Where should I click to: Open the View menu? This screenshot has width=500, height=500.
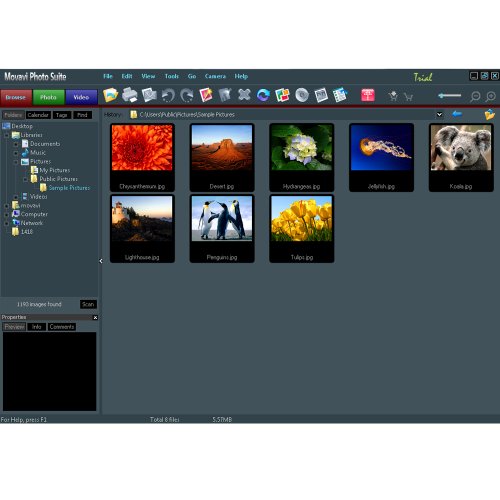click(x=148, y=76)
